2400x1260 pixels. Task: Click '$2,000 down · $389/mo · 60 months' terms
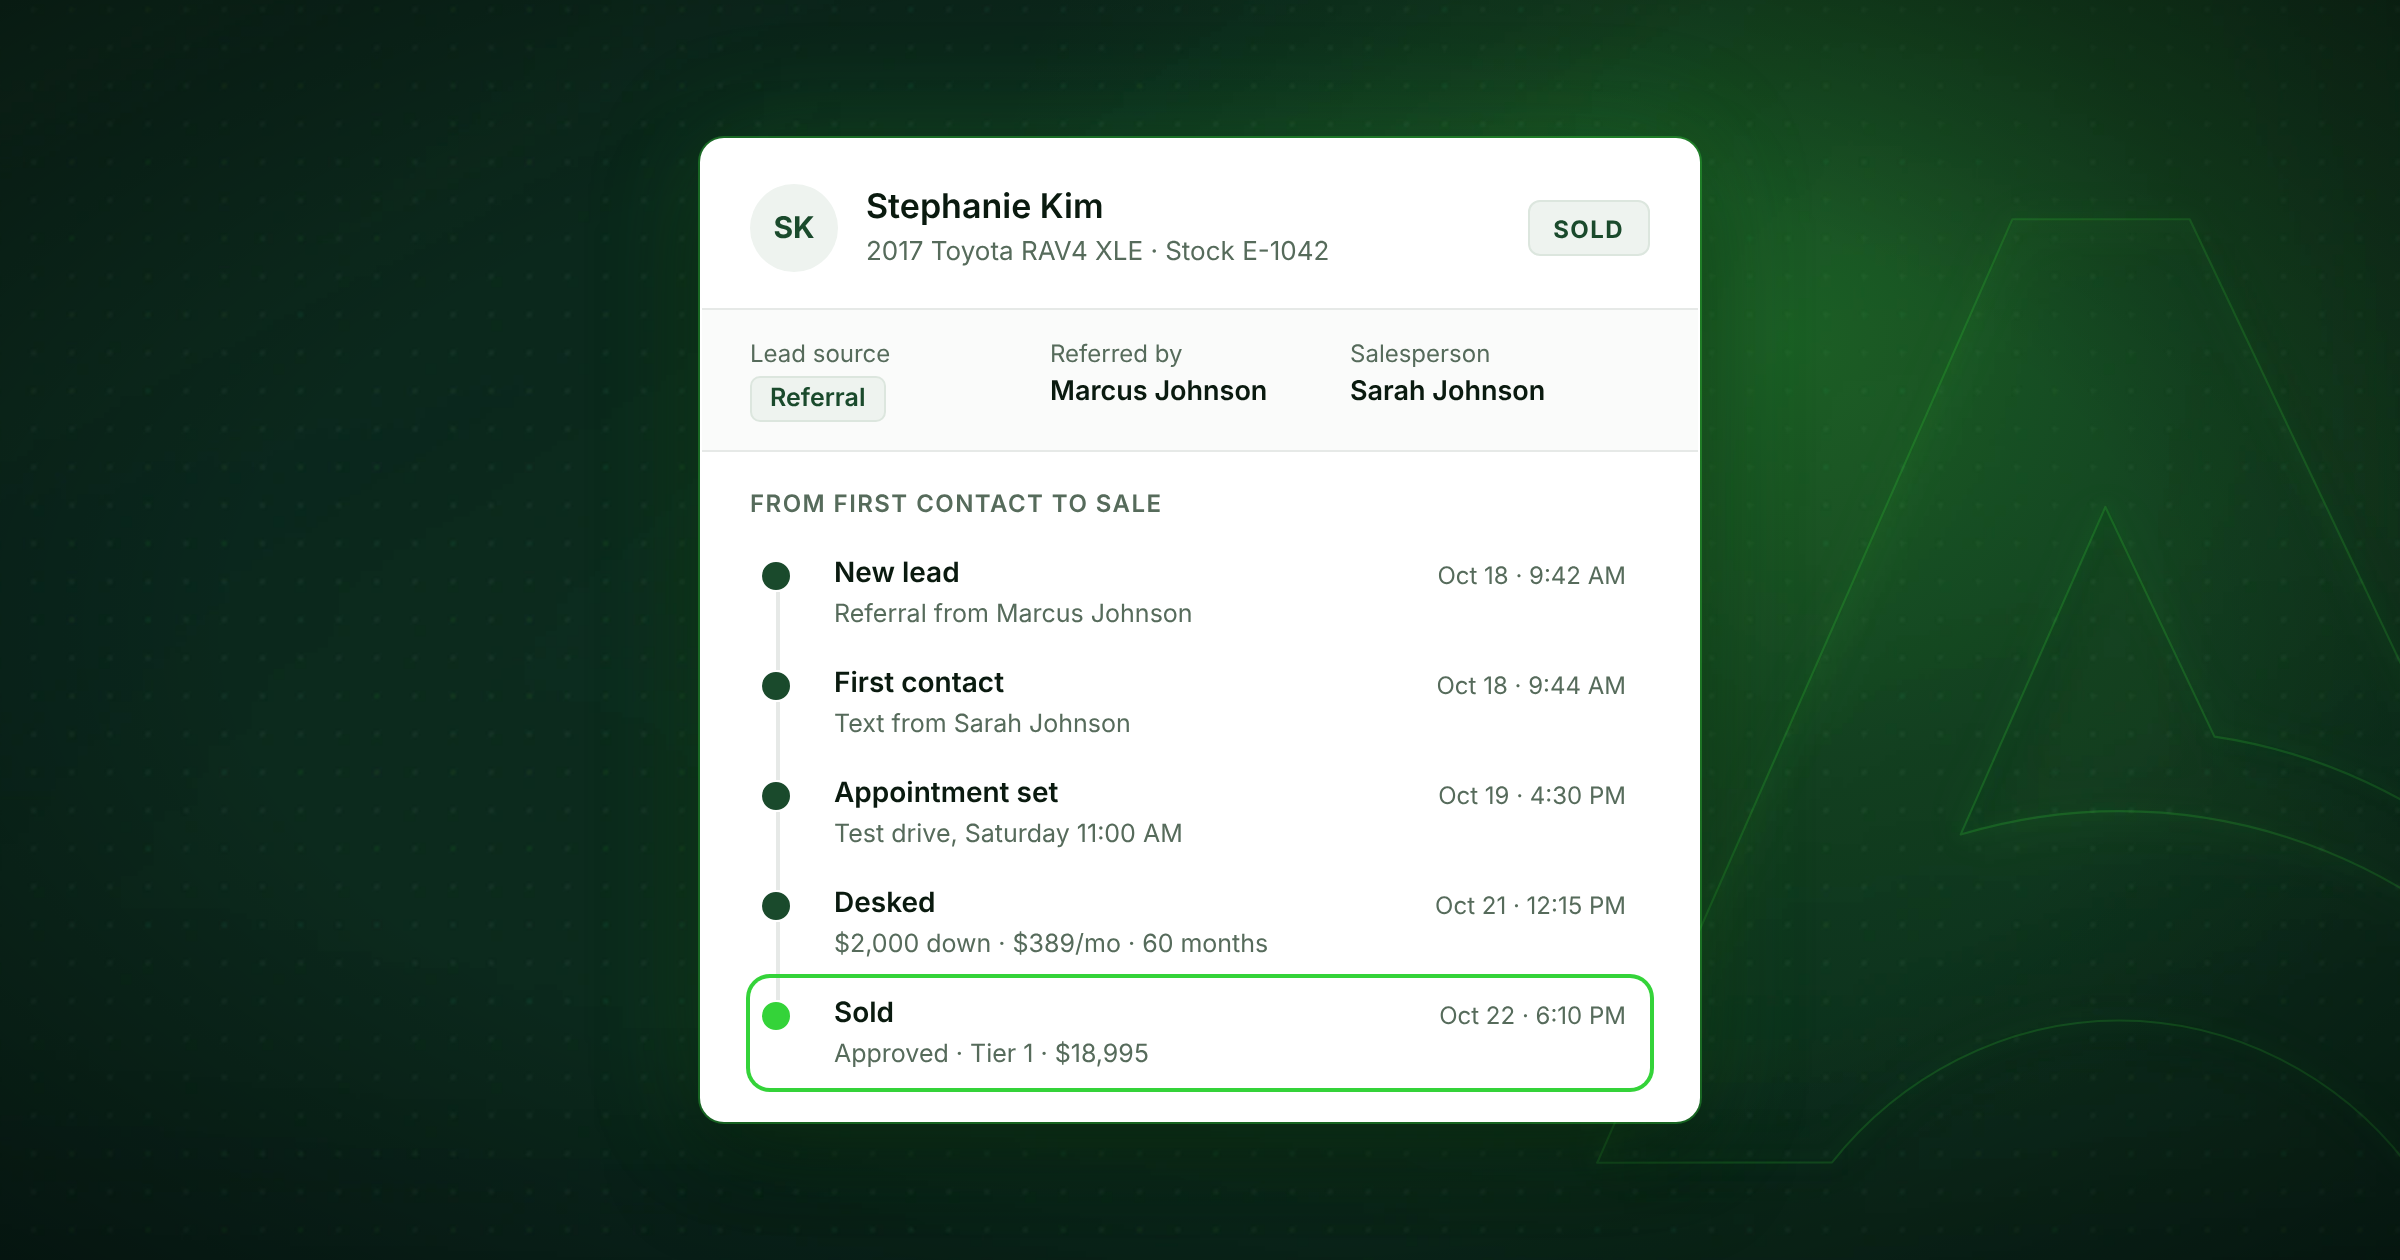coord(1051,944)
